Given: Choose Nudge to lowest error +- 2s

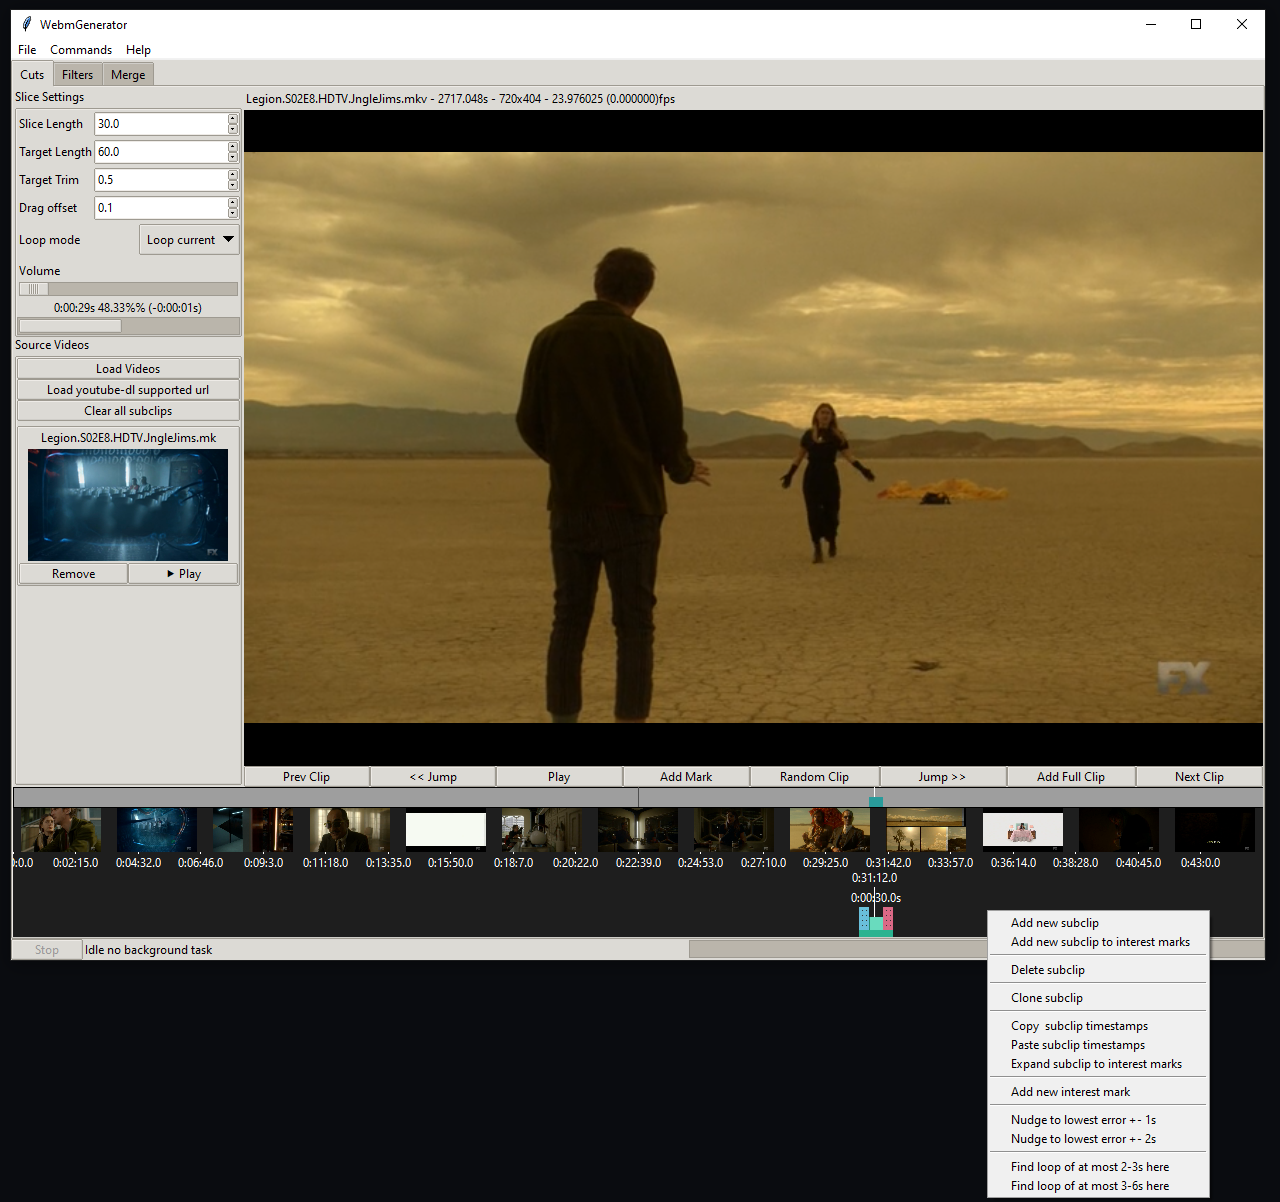Looking at the screenshot, I should 1098,1139.
